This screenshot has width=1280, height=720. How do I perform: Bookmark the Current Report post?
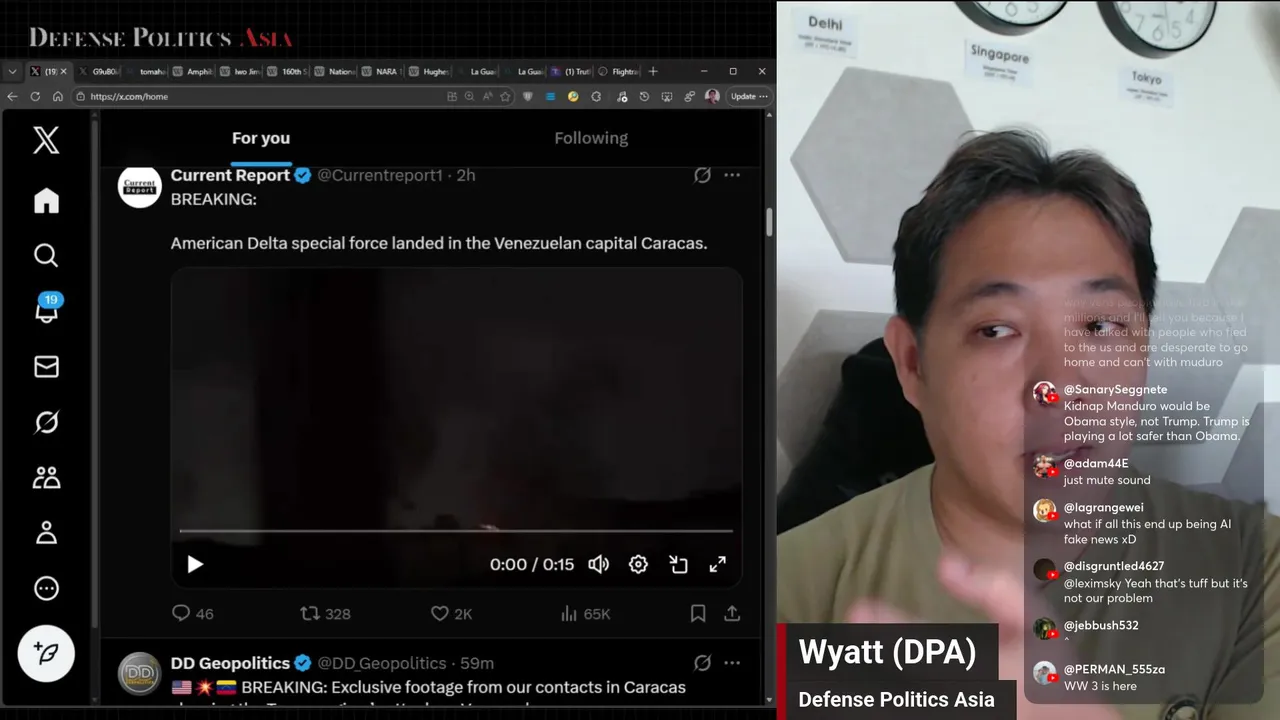698,613
